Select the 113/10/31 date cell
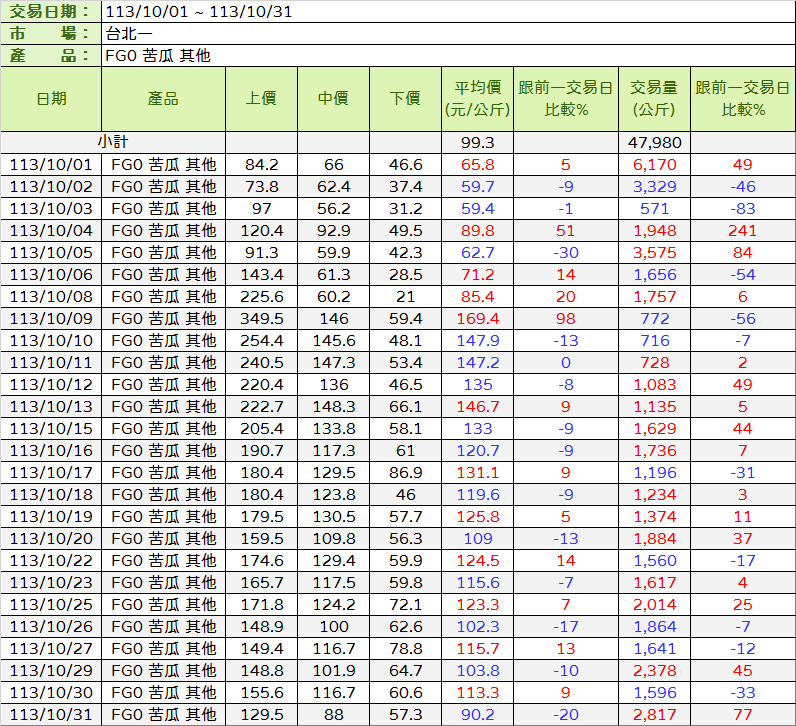 click(51, 714)
